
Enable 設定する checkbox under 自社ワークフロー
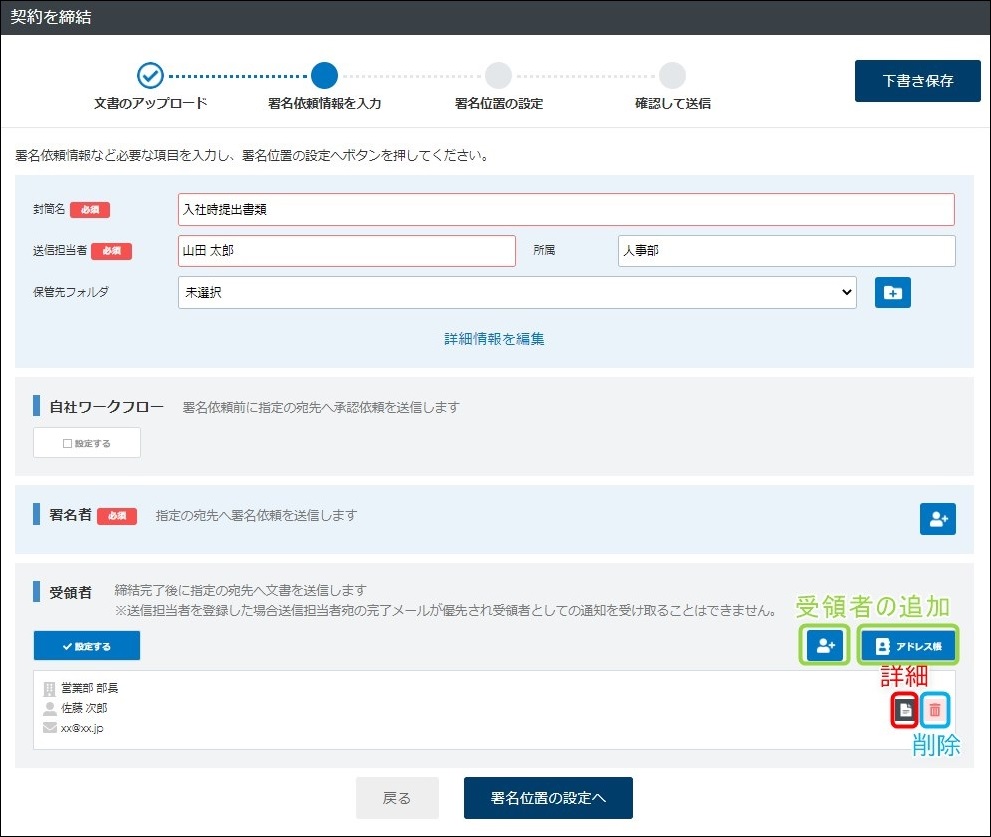click(x=87, y=443)
